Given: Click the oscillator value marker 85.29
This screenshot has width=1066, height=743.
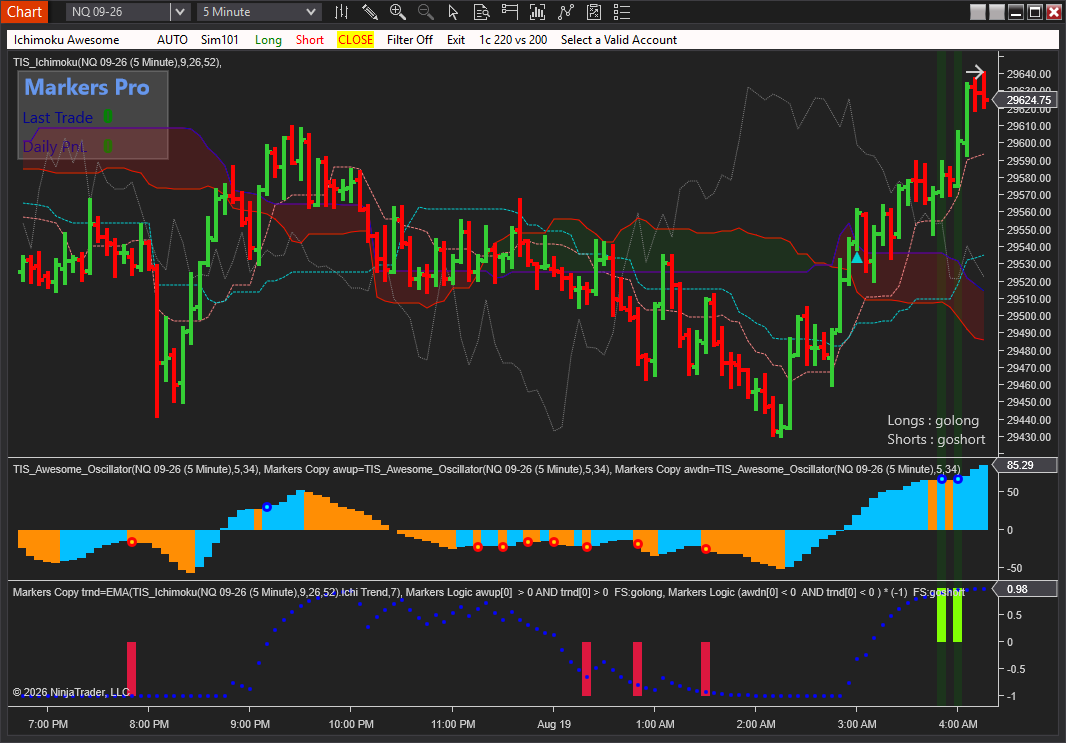Looking at the screenshot, I should pyautogui.click(x=1024, y=465).
